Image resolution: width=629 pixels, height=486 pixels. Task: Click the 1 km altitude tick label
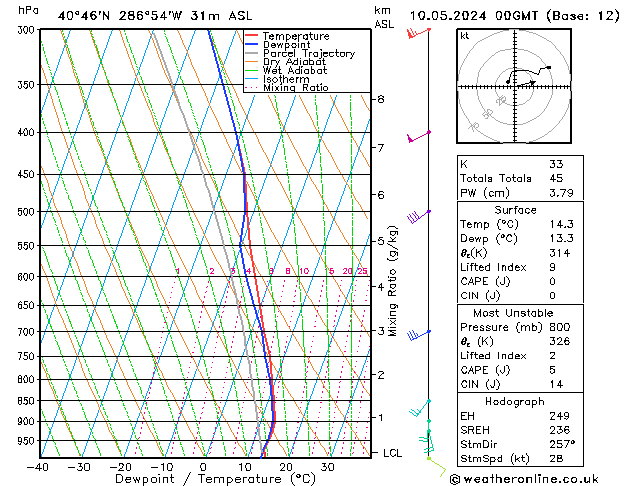coord(381,417)
